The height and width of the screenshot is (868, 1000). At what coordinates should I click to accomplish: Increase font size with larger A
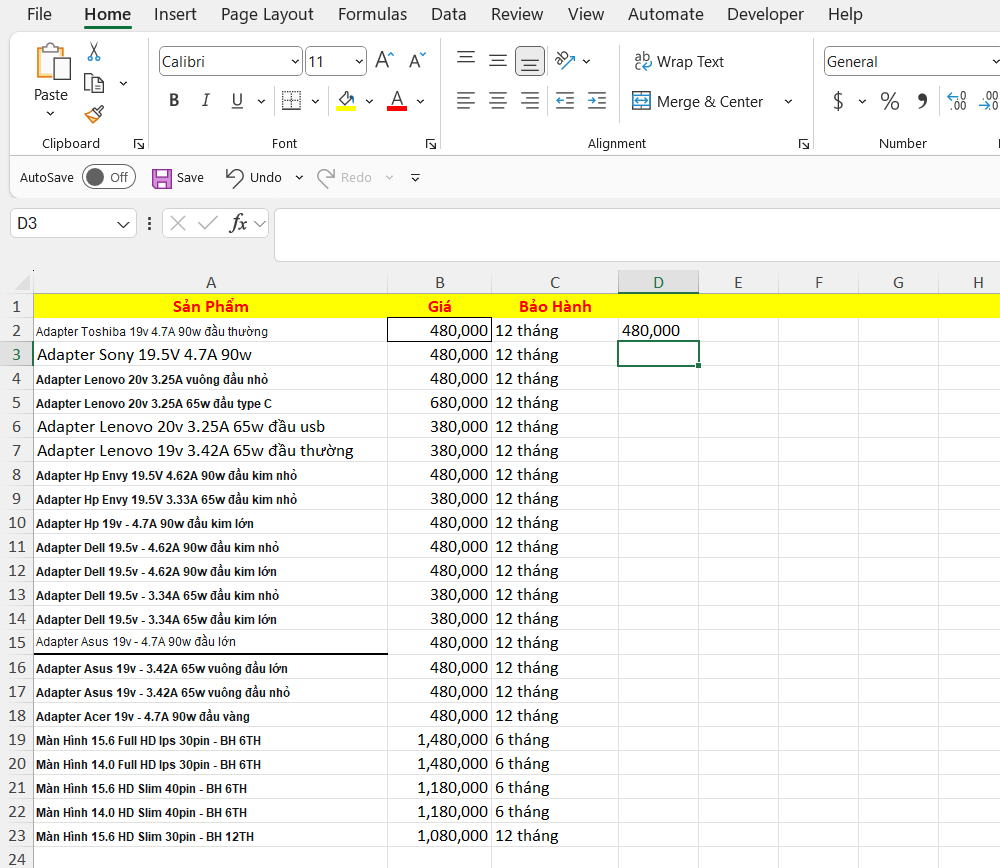click(384, 62)
